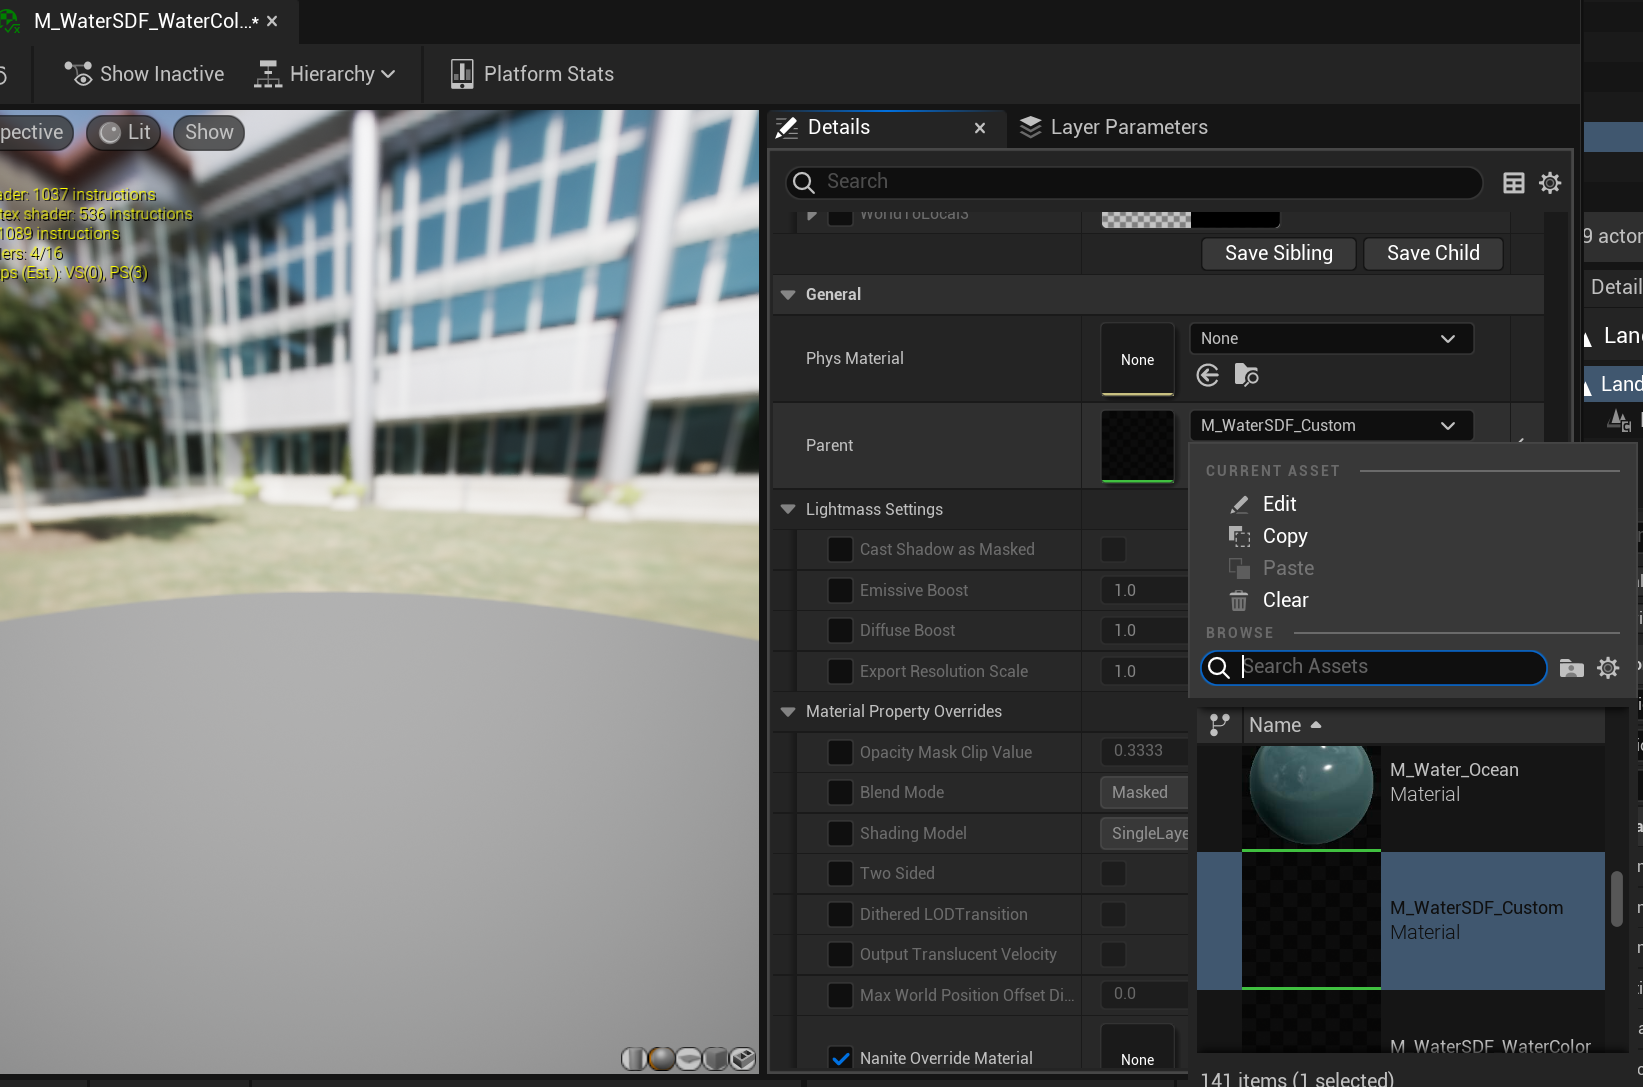Set preview mesh to cylinder
1643x1087 pixels.
(x=634, y=1058)
